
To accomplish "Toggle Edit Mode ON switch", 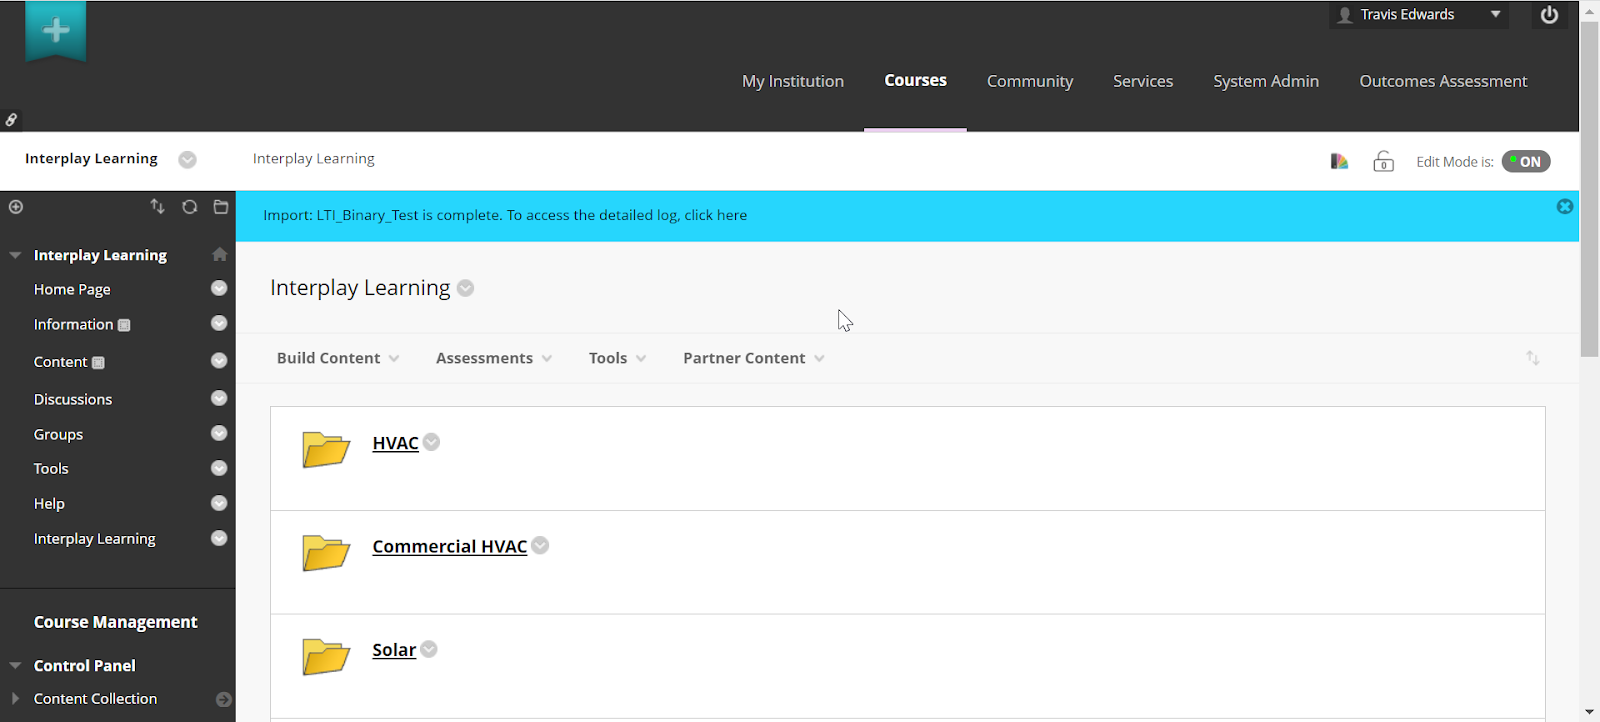I will (1526, 162).
